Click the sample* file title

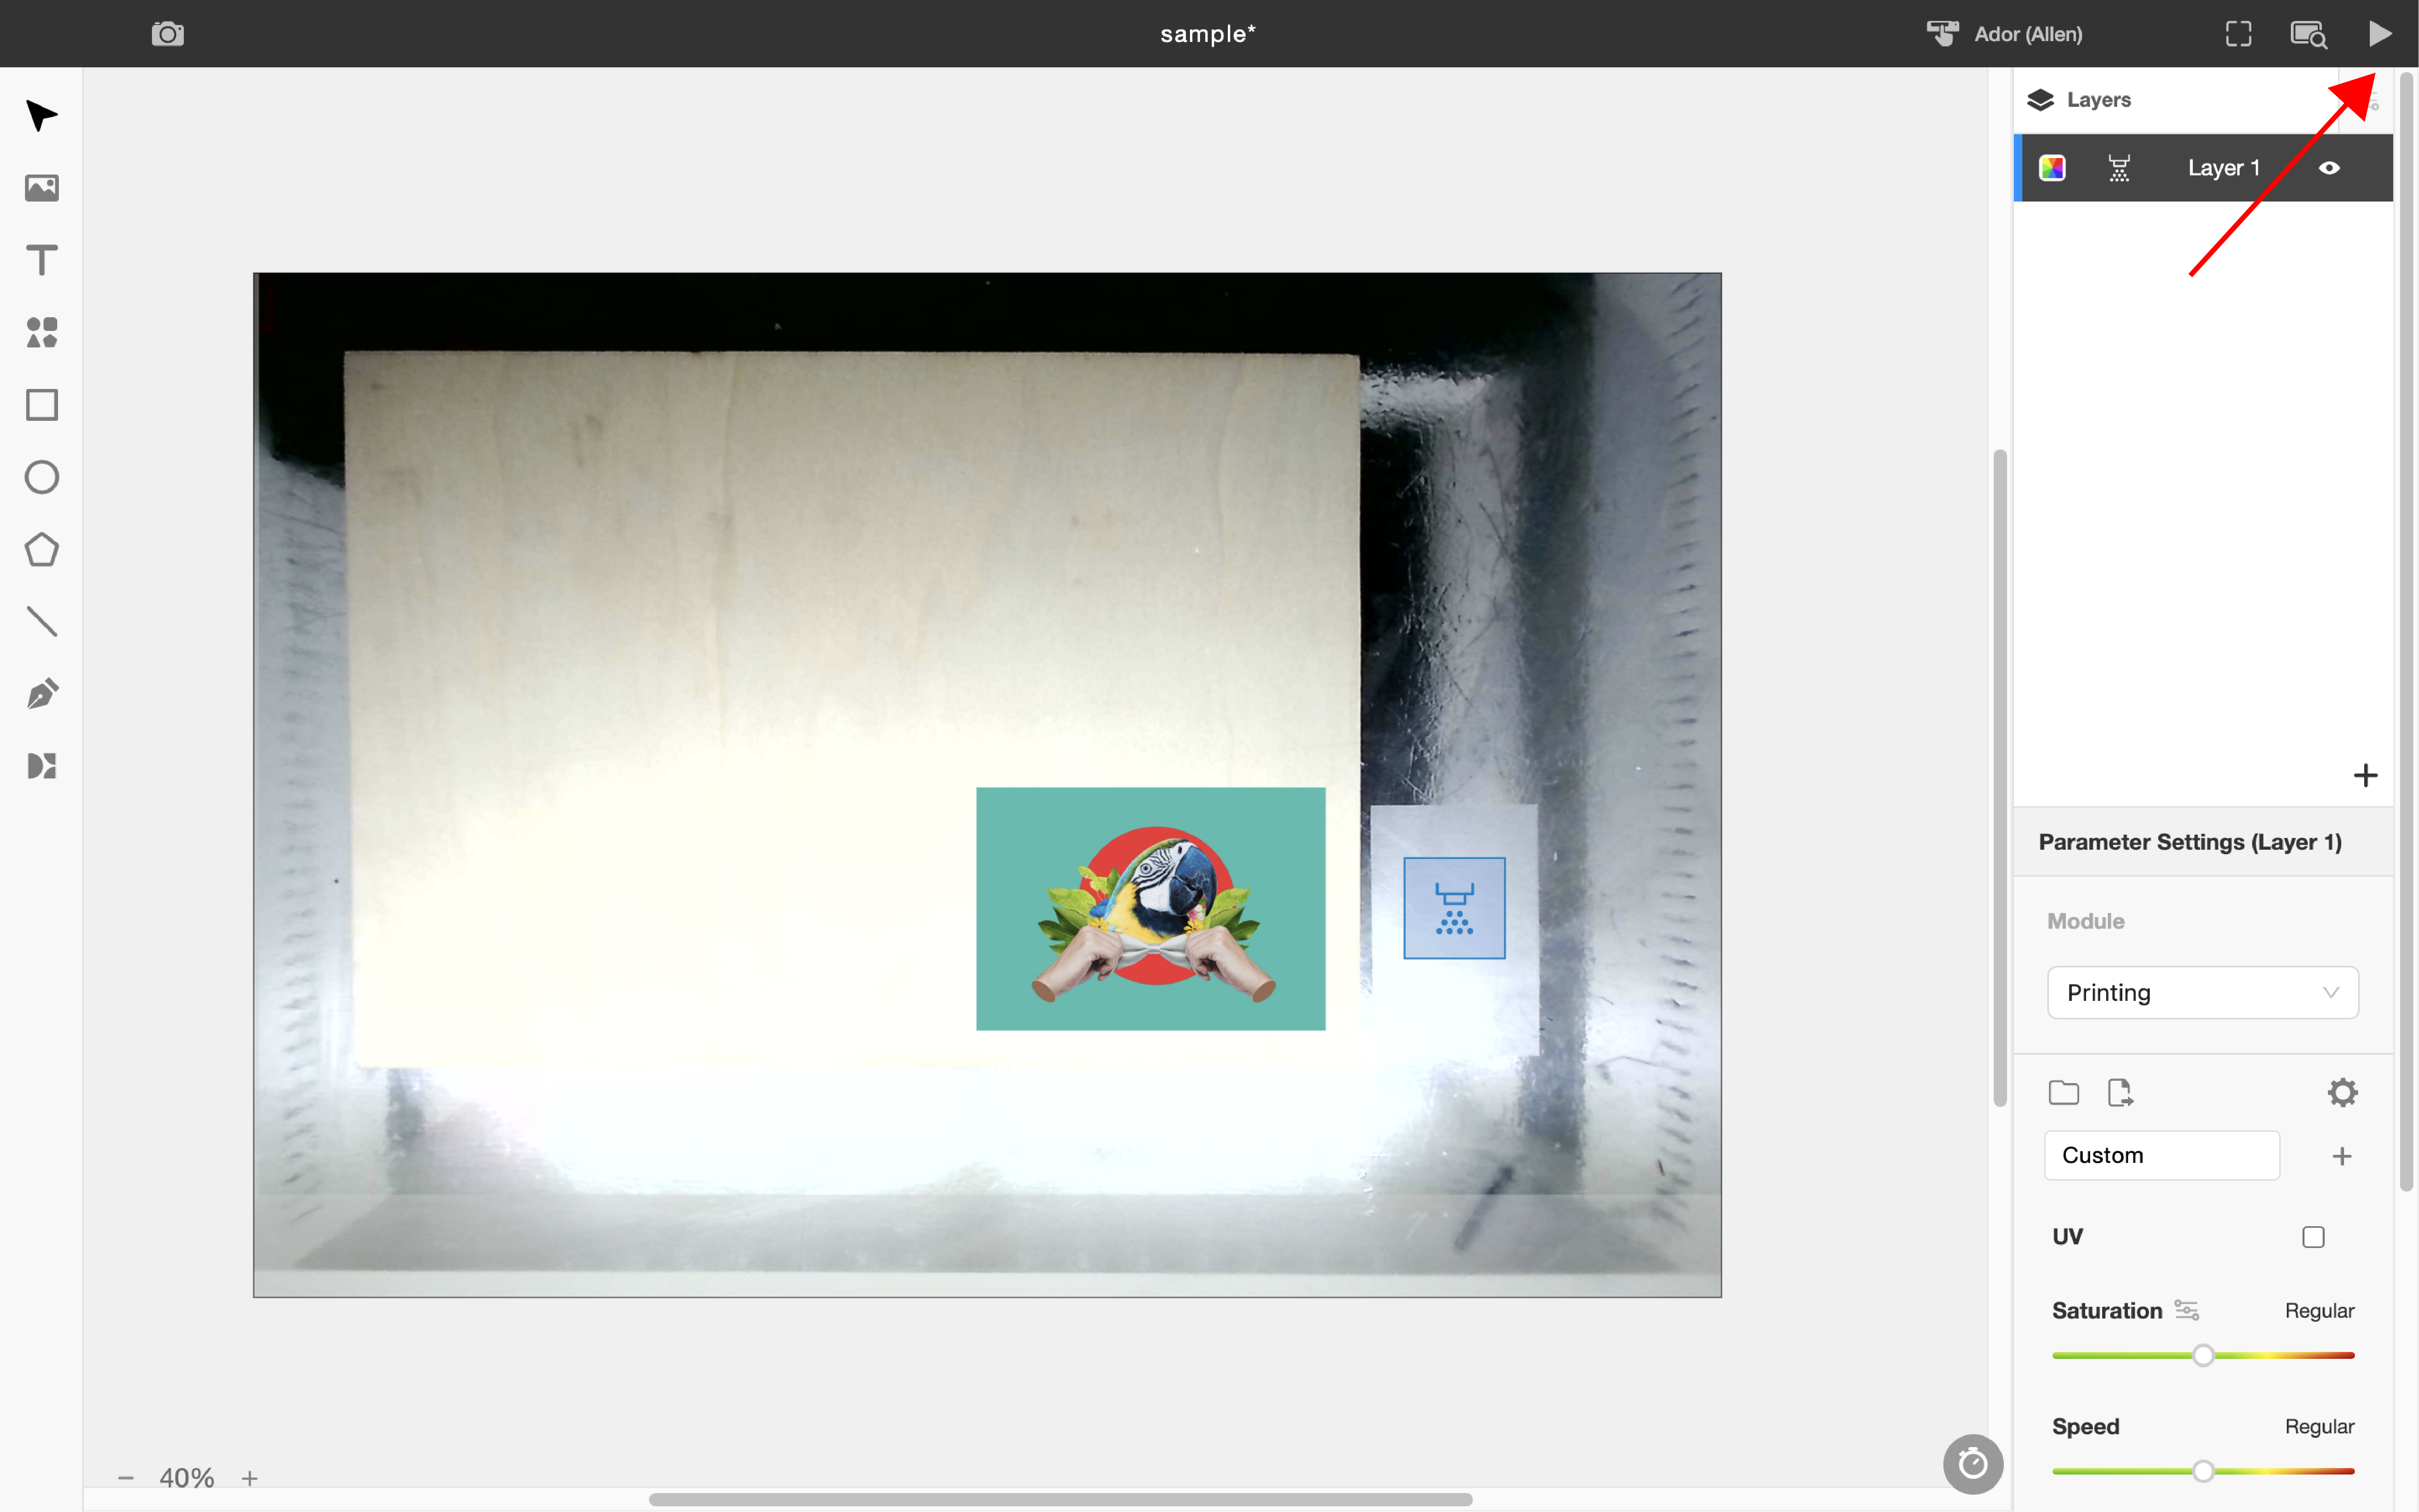point(1208,34)
